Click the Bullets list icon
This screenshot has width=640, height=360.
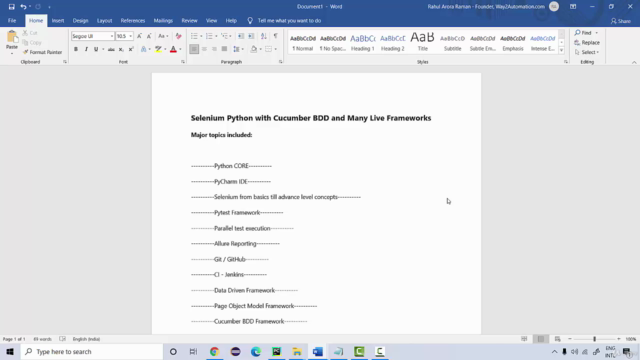coord(194,36)
